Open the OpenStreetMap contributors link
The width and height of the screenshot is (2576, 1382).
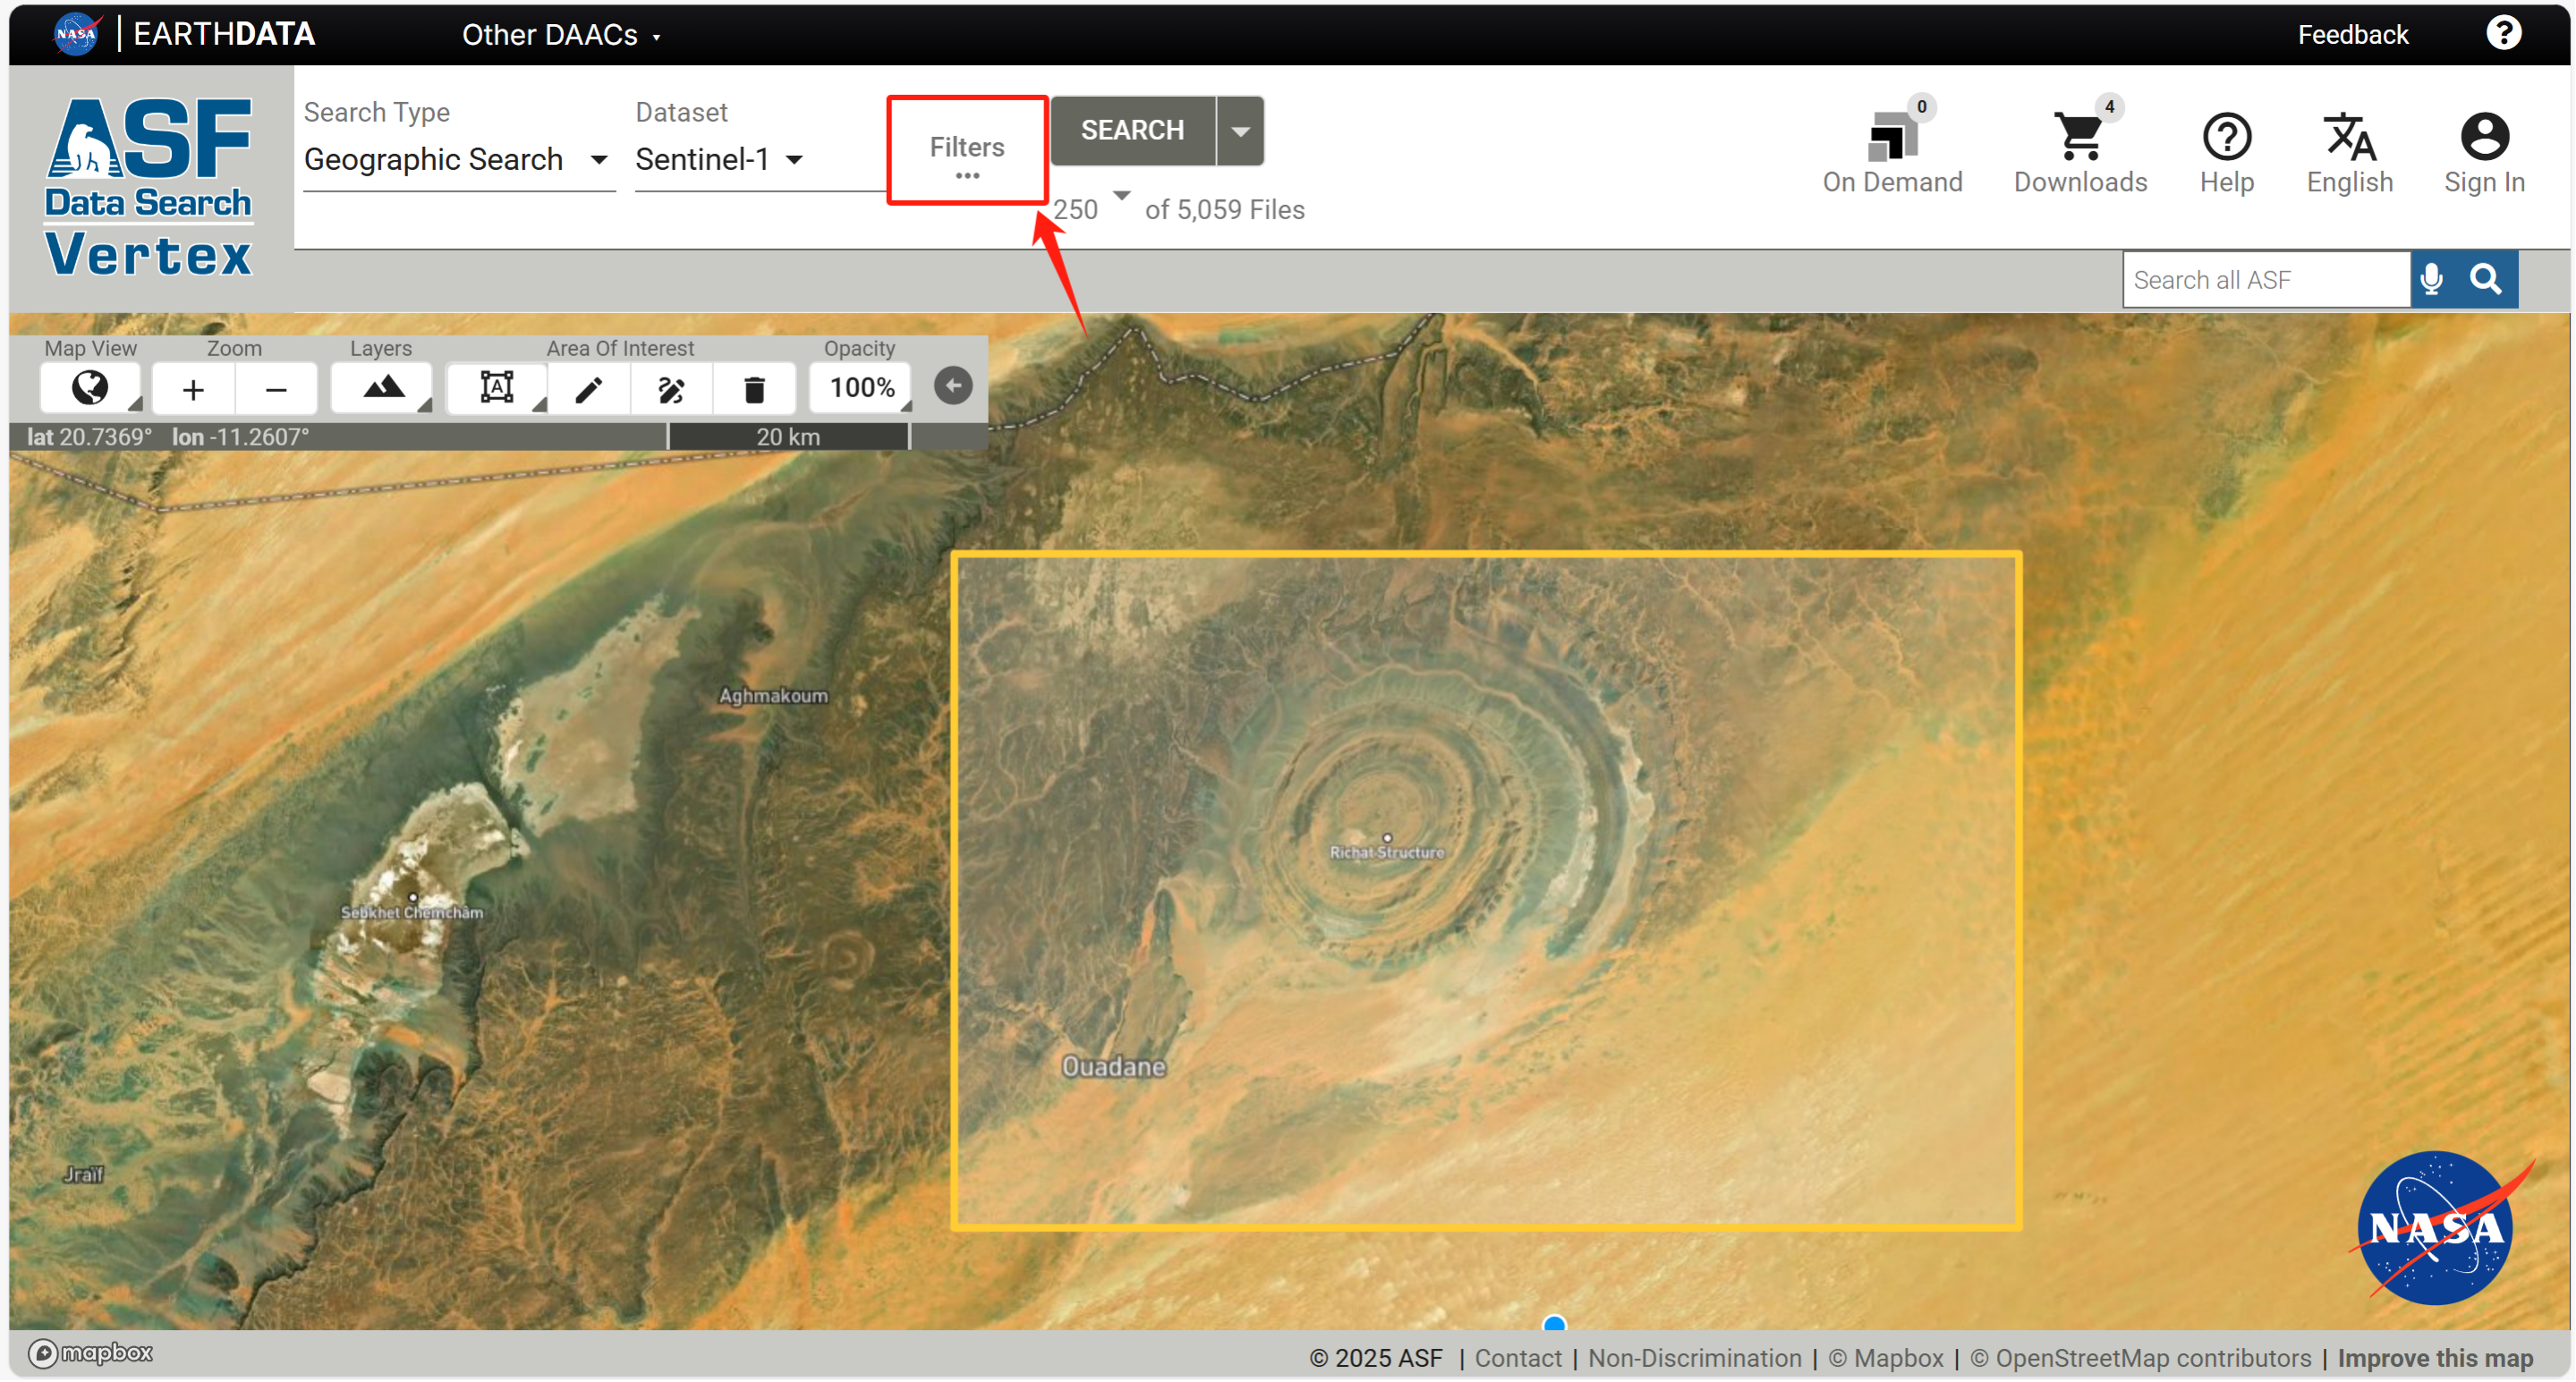pyautogui.click(x=2141, y=1359)
